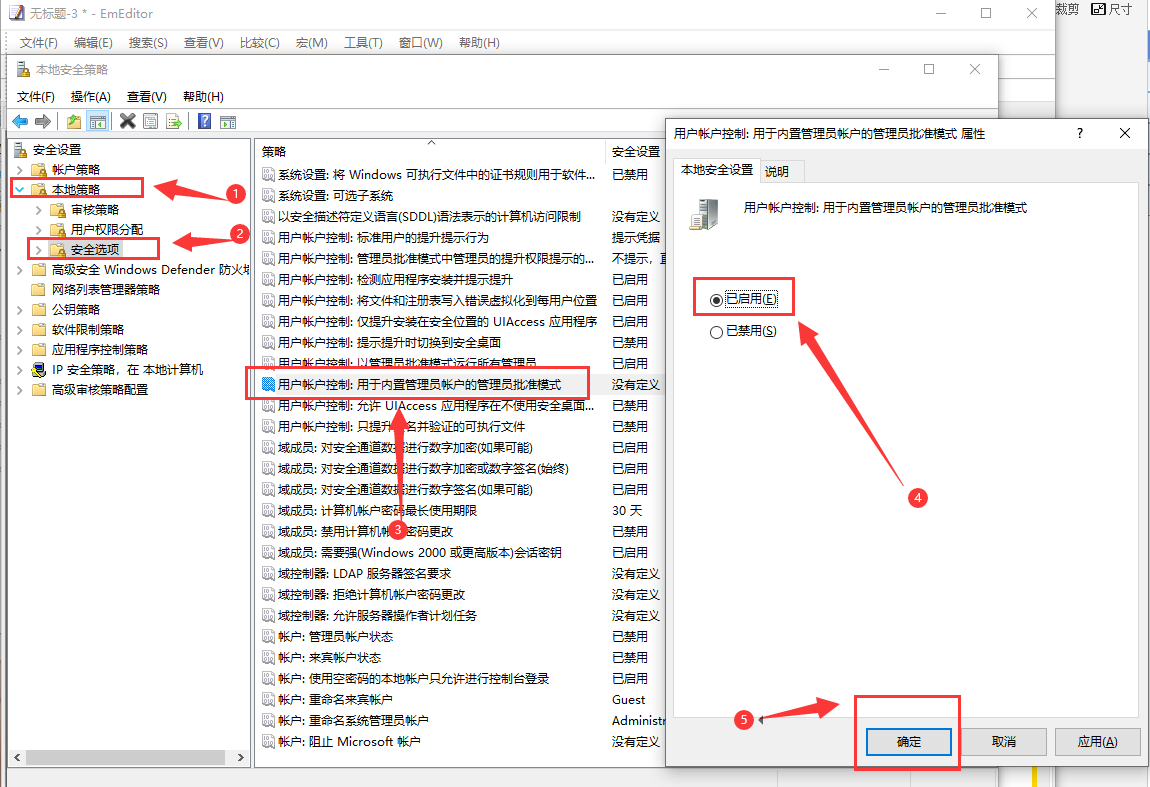Select the 安全设置 root node in the tree
Viewport: 1150px width, 787px height.
(56, 150)
